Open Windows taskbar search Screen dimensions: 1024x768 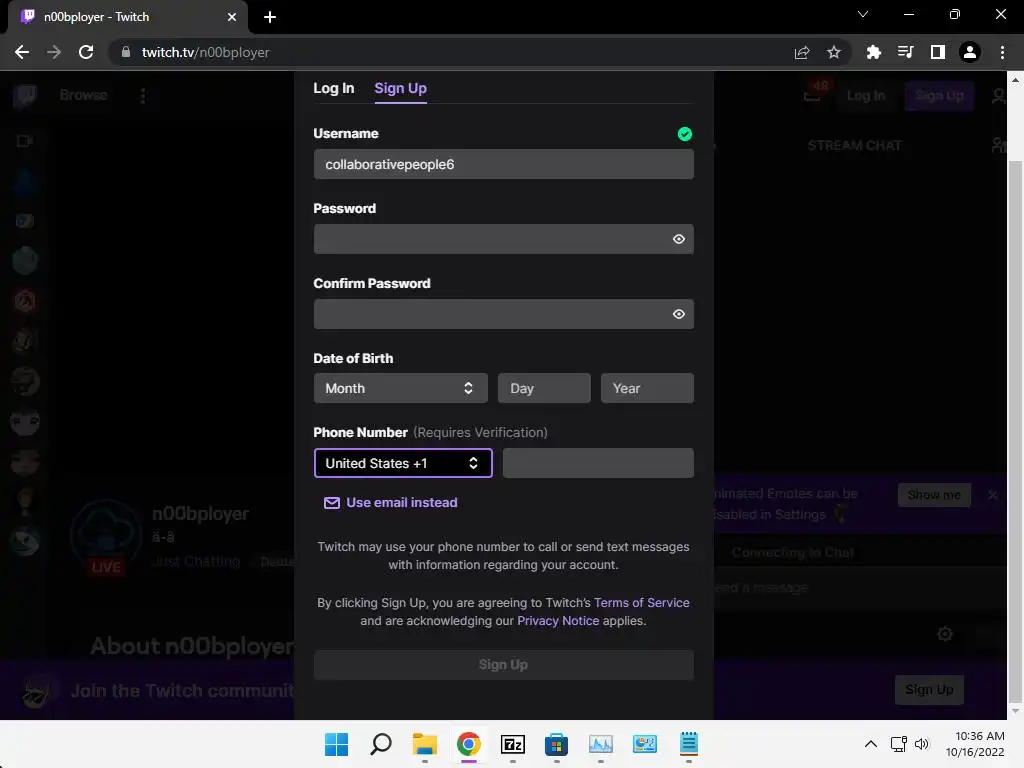(381, 744)
